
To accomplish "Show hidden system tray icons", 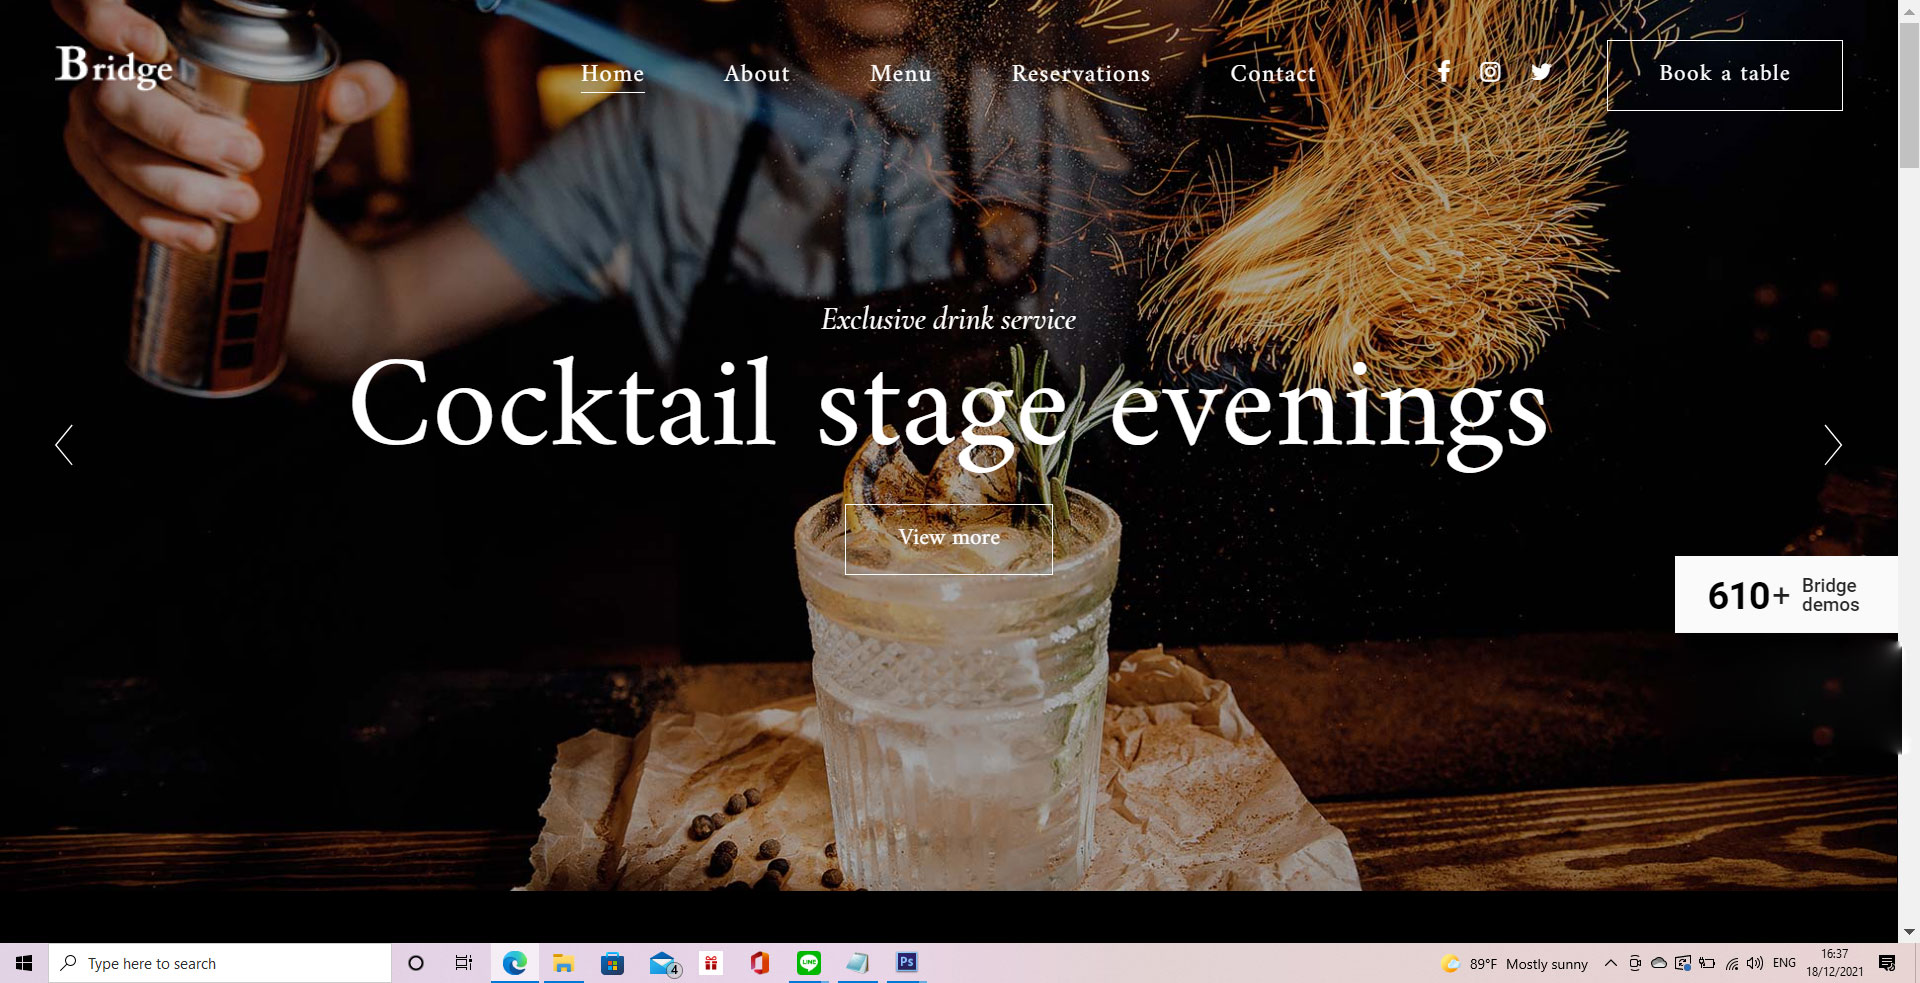I will [x=1610, y=963].
